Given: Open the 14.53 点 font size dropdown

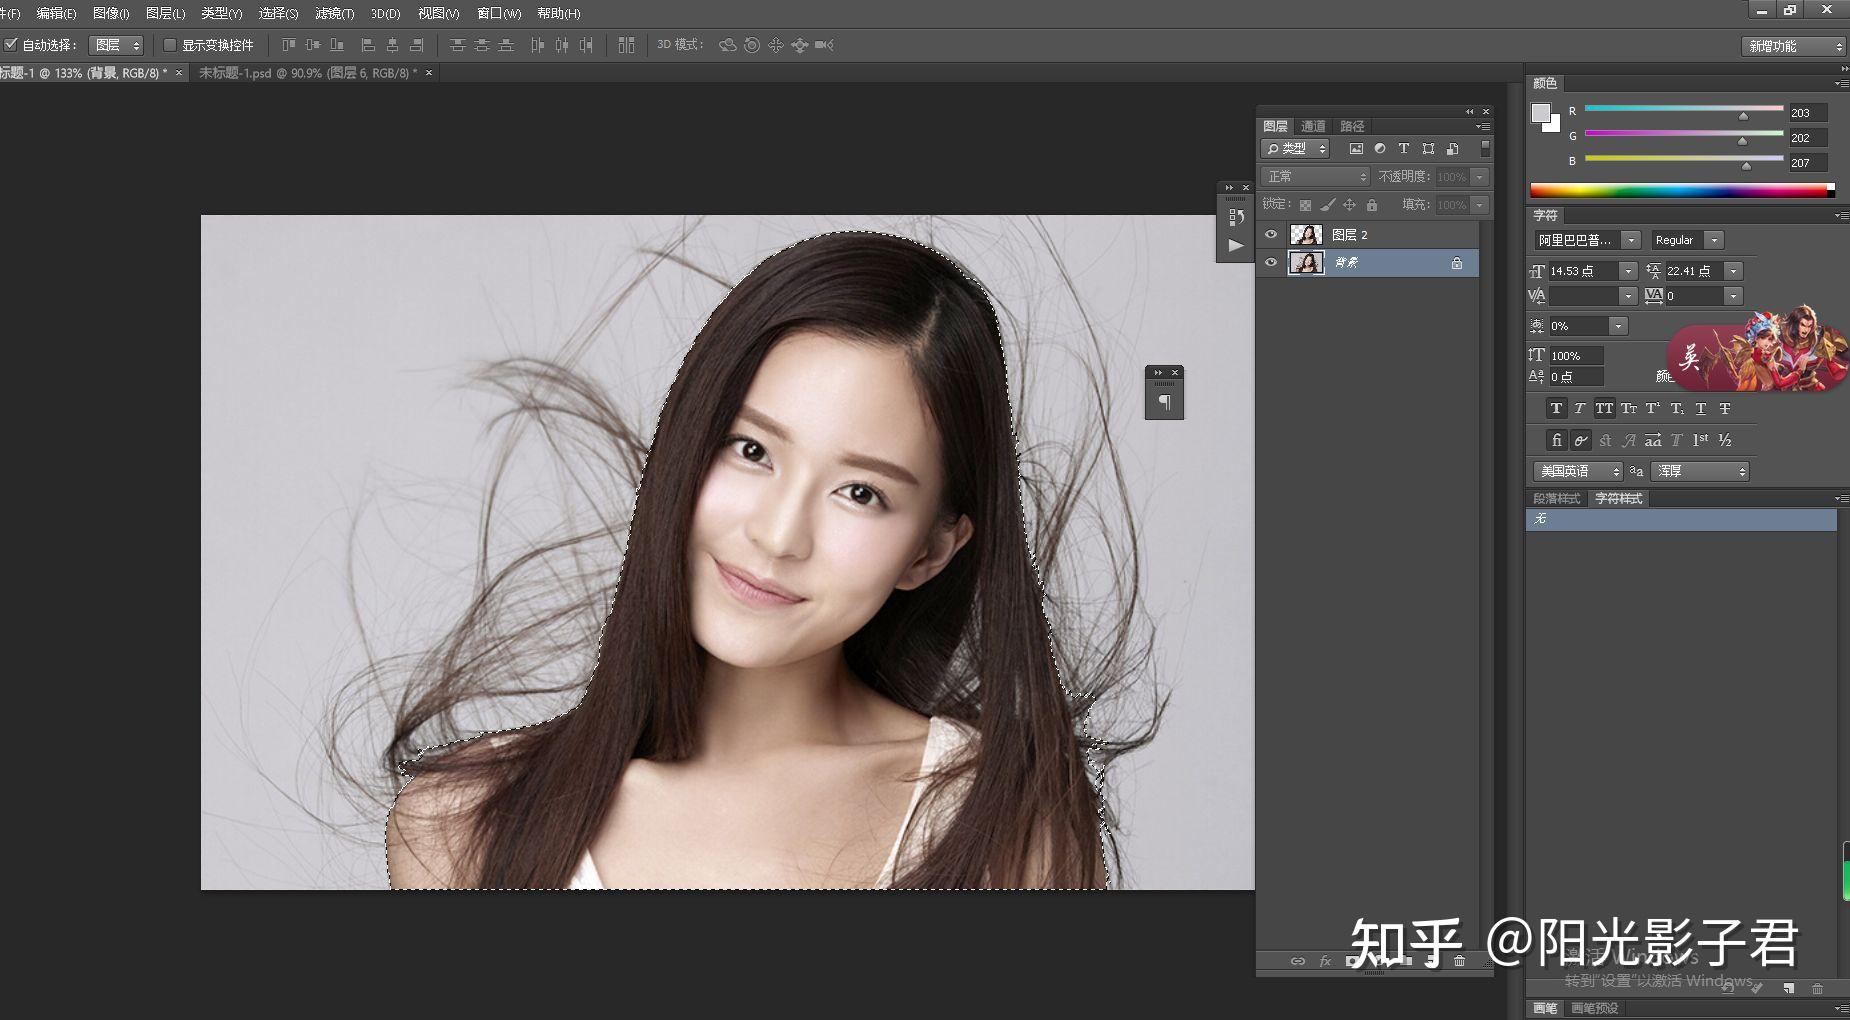Looking at the screenshot, I should (1627, 271).
